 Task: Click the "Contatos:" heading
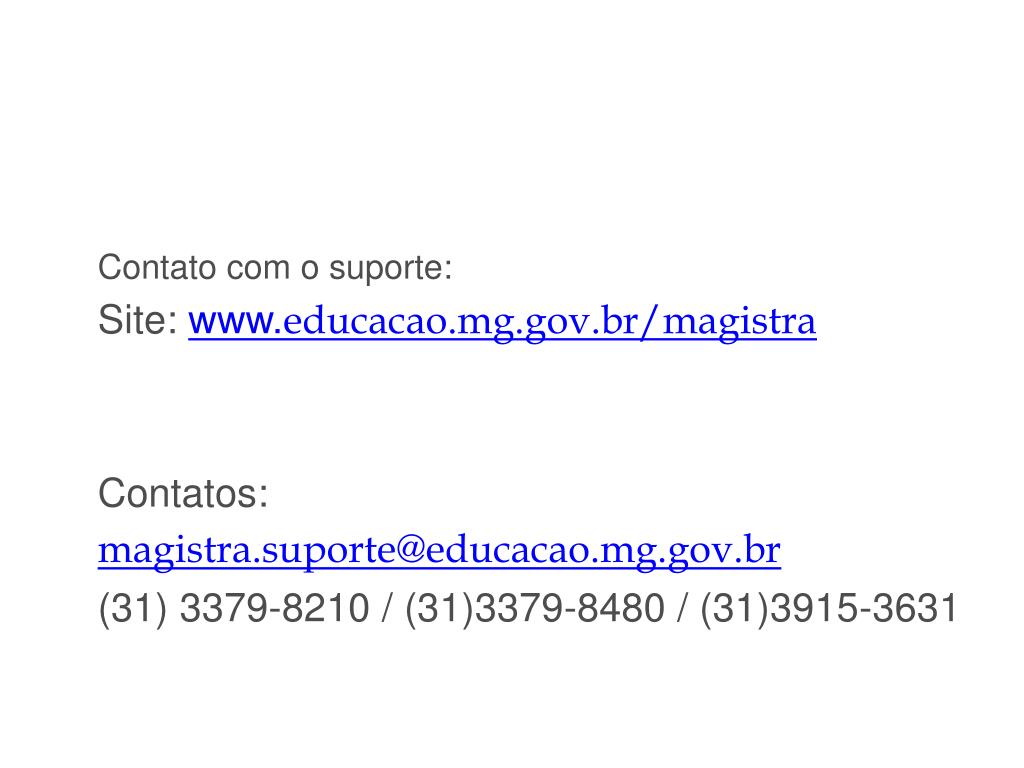pos(183,493)
